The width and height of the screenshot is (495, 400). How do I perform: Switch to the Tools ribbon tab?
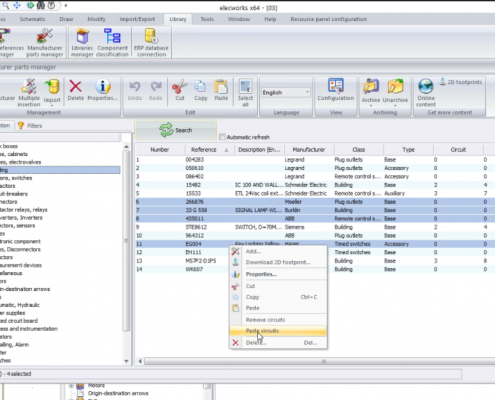coord(207,19)
